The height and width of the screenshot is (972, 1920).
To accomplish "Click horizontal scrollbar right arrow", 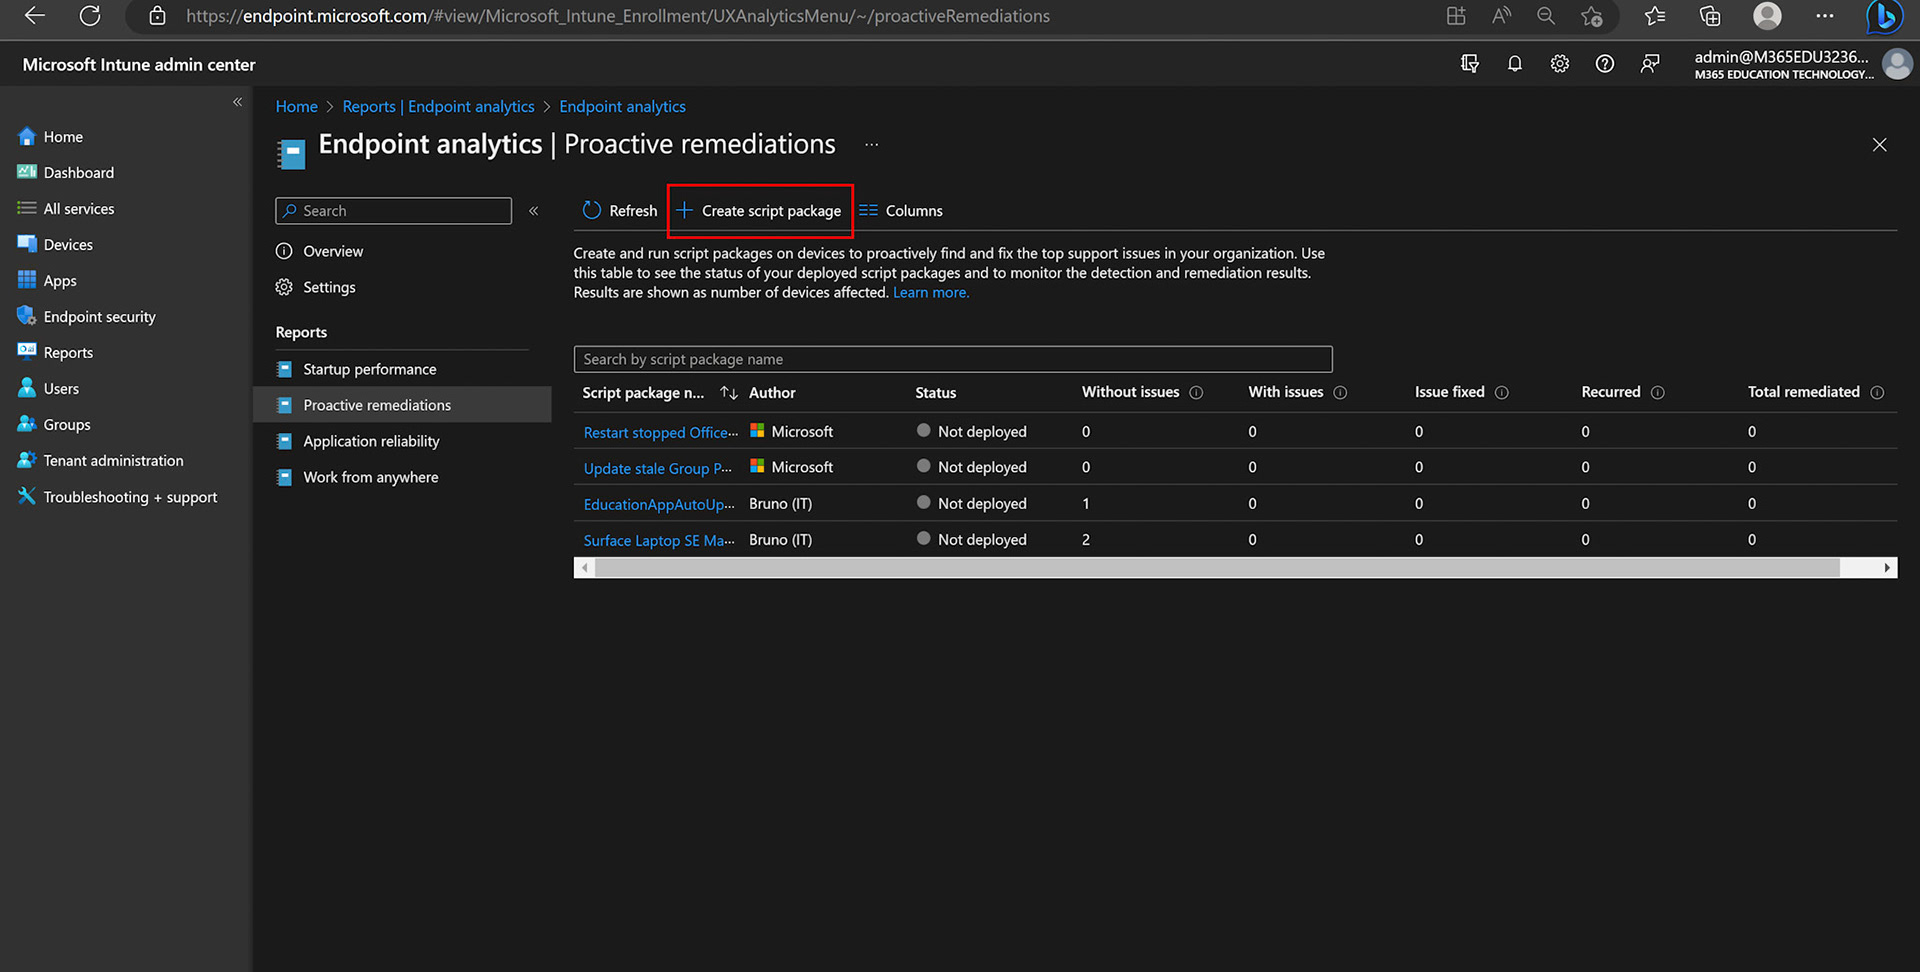I will (1887, 568).
